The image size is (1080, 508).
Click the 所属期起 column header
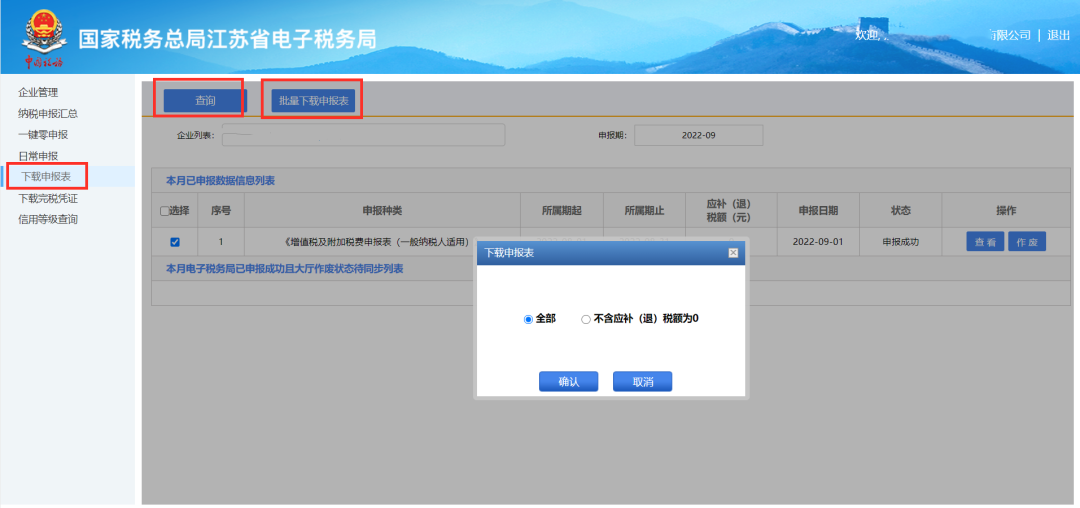pos(561,211)
